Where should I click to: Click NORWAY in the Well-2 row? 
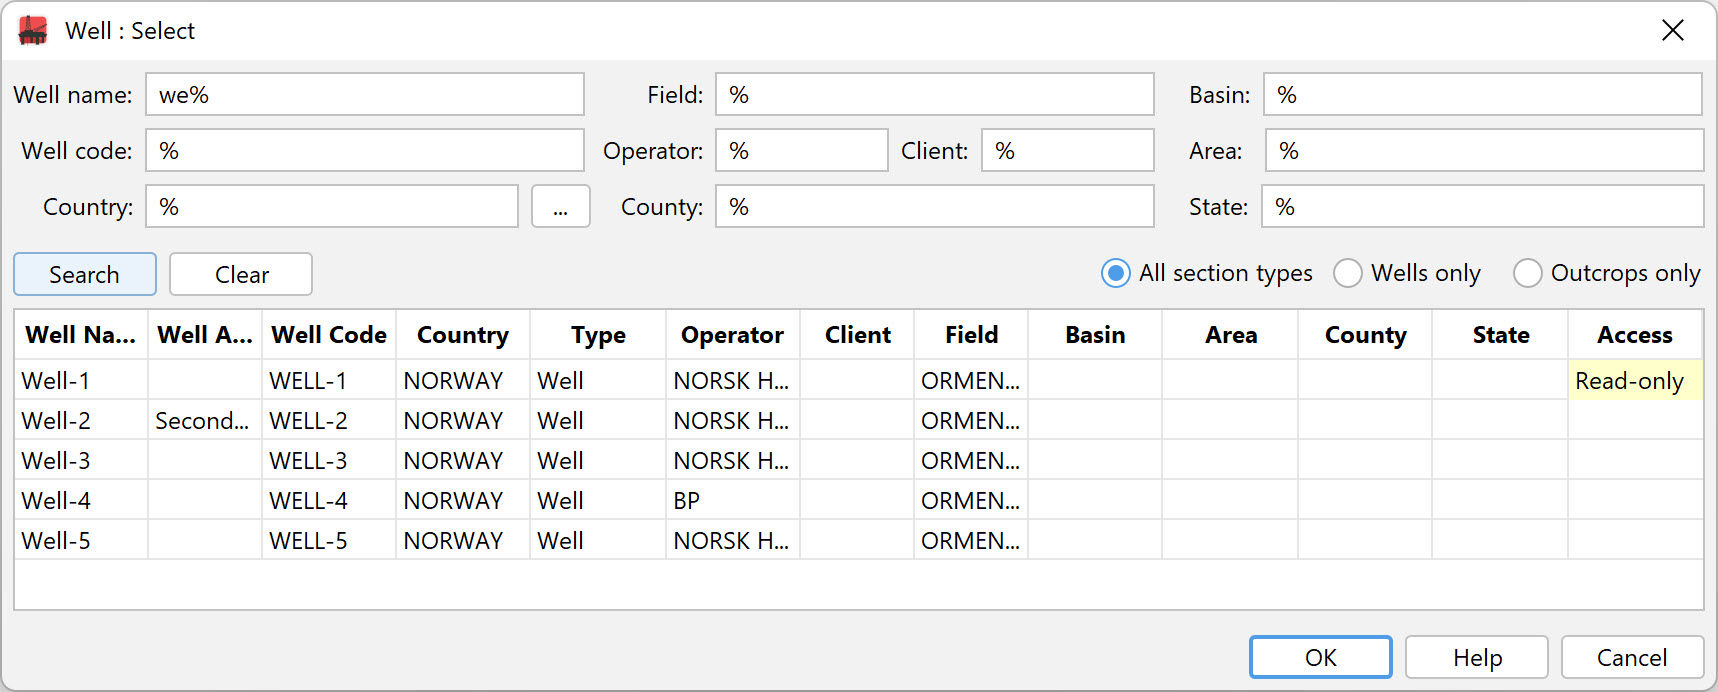coord(463,420)
